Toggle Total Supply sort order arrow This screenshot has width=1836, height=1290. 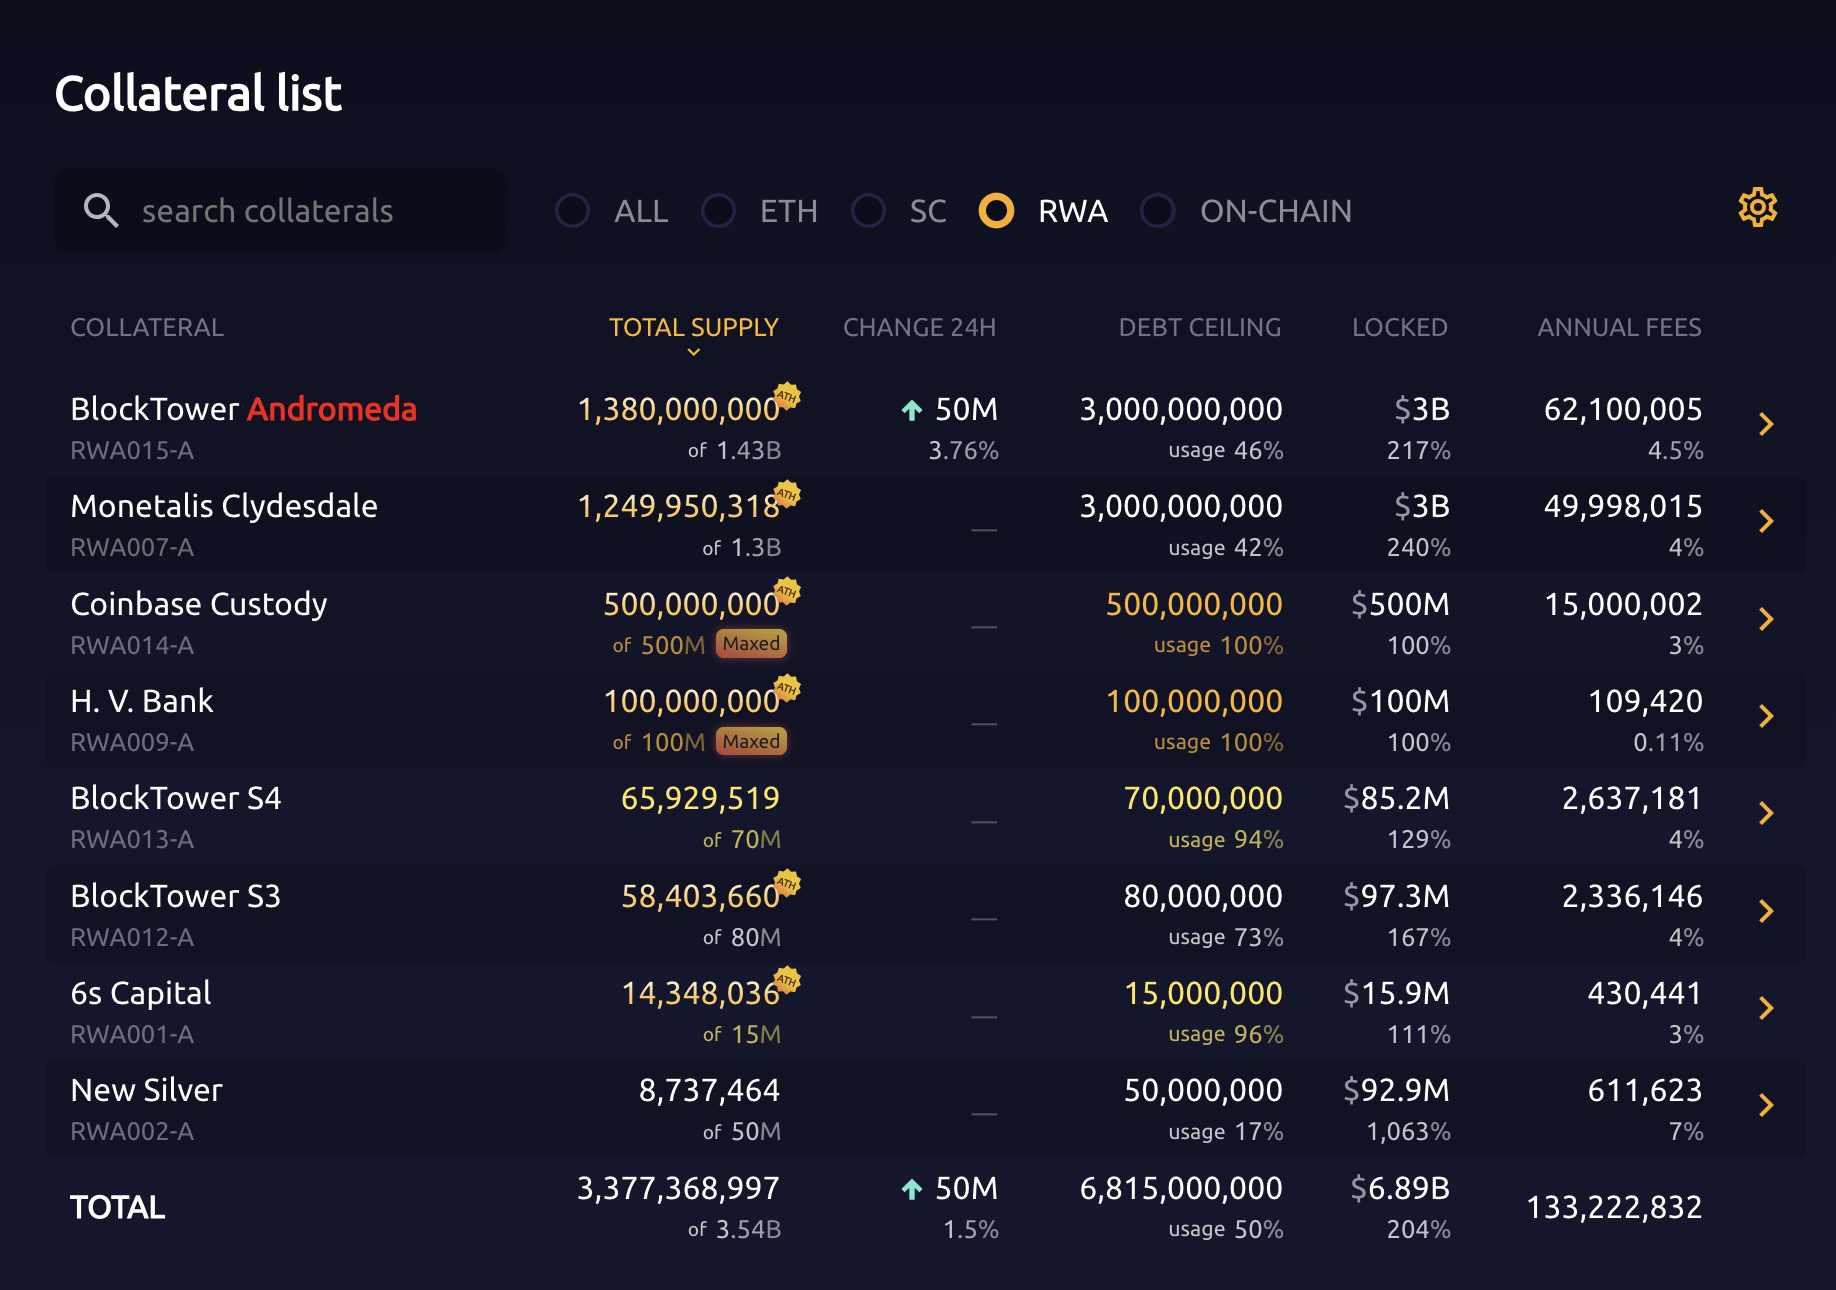pyautogui.click(x=693, y=352)
